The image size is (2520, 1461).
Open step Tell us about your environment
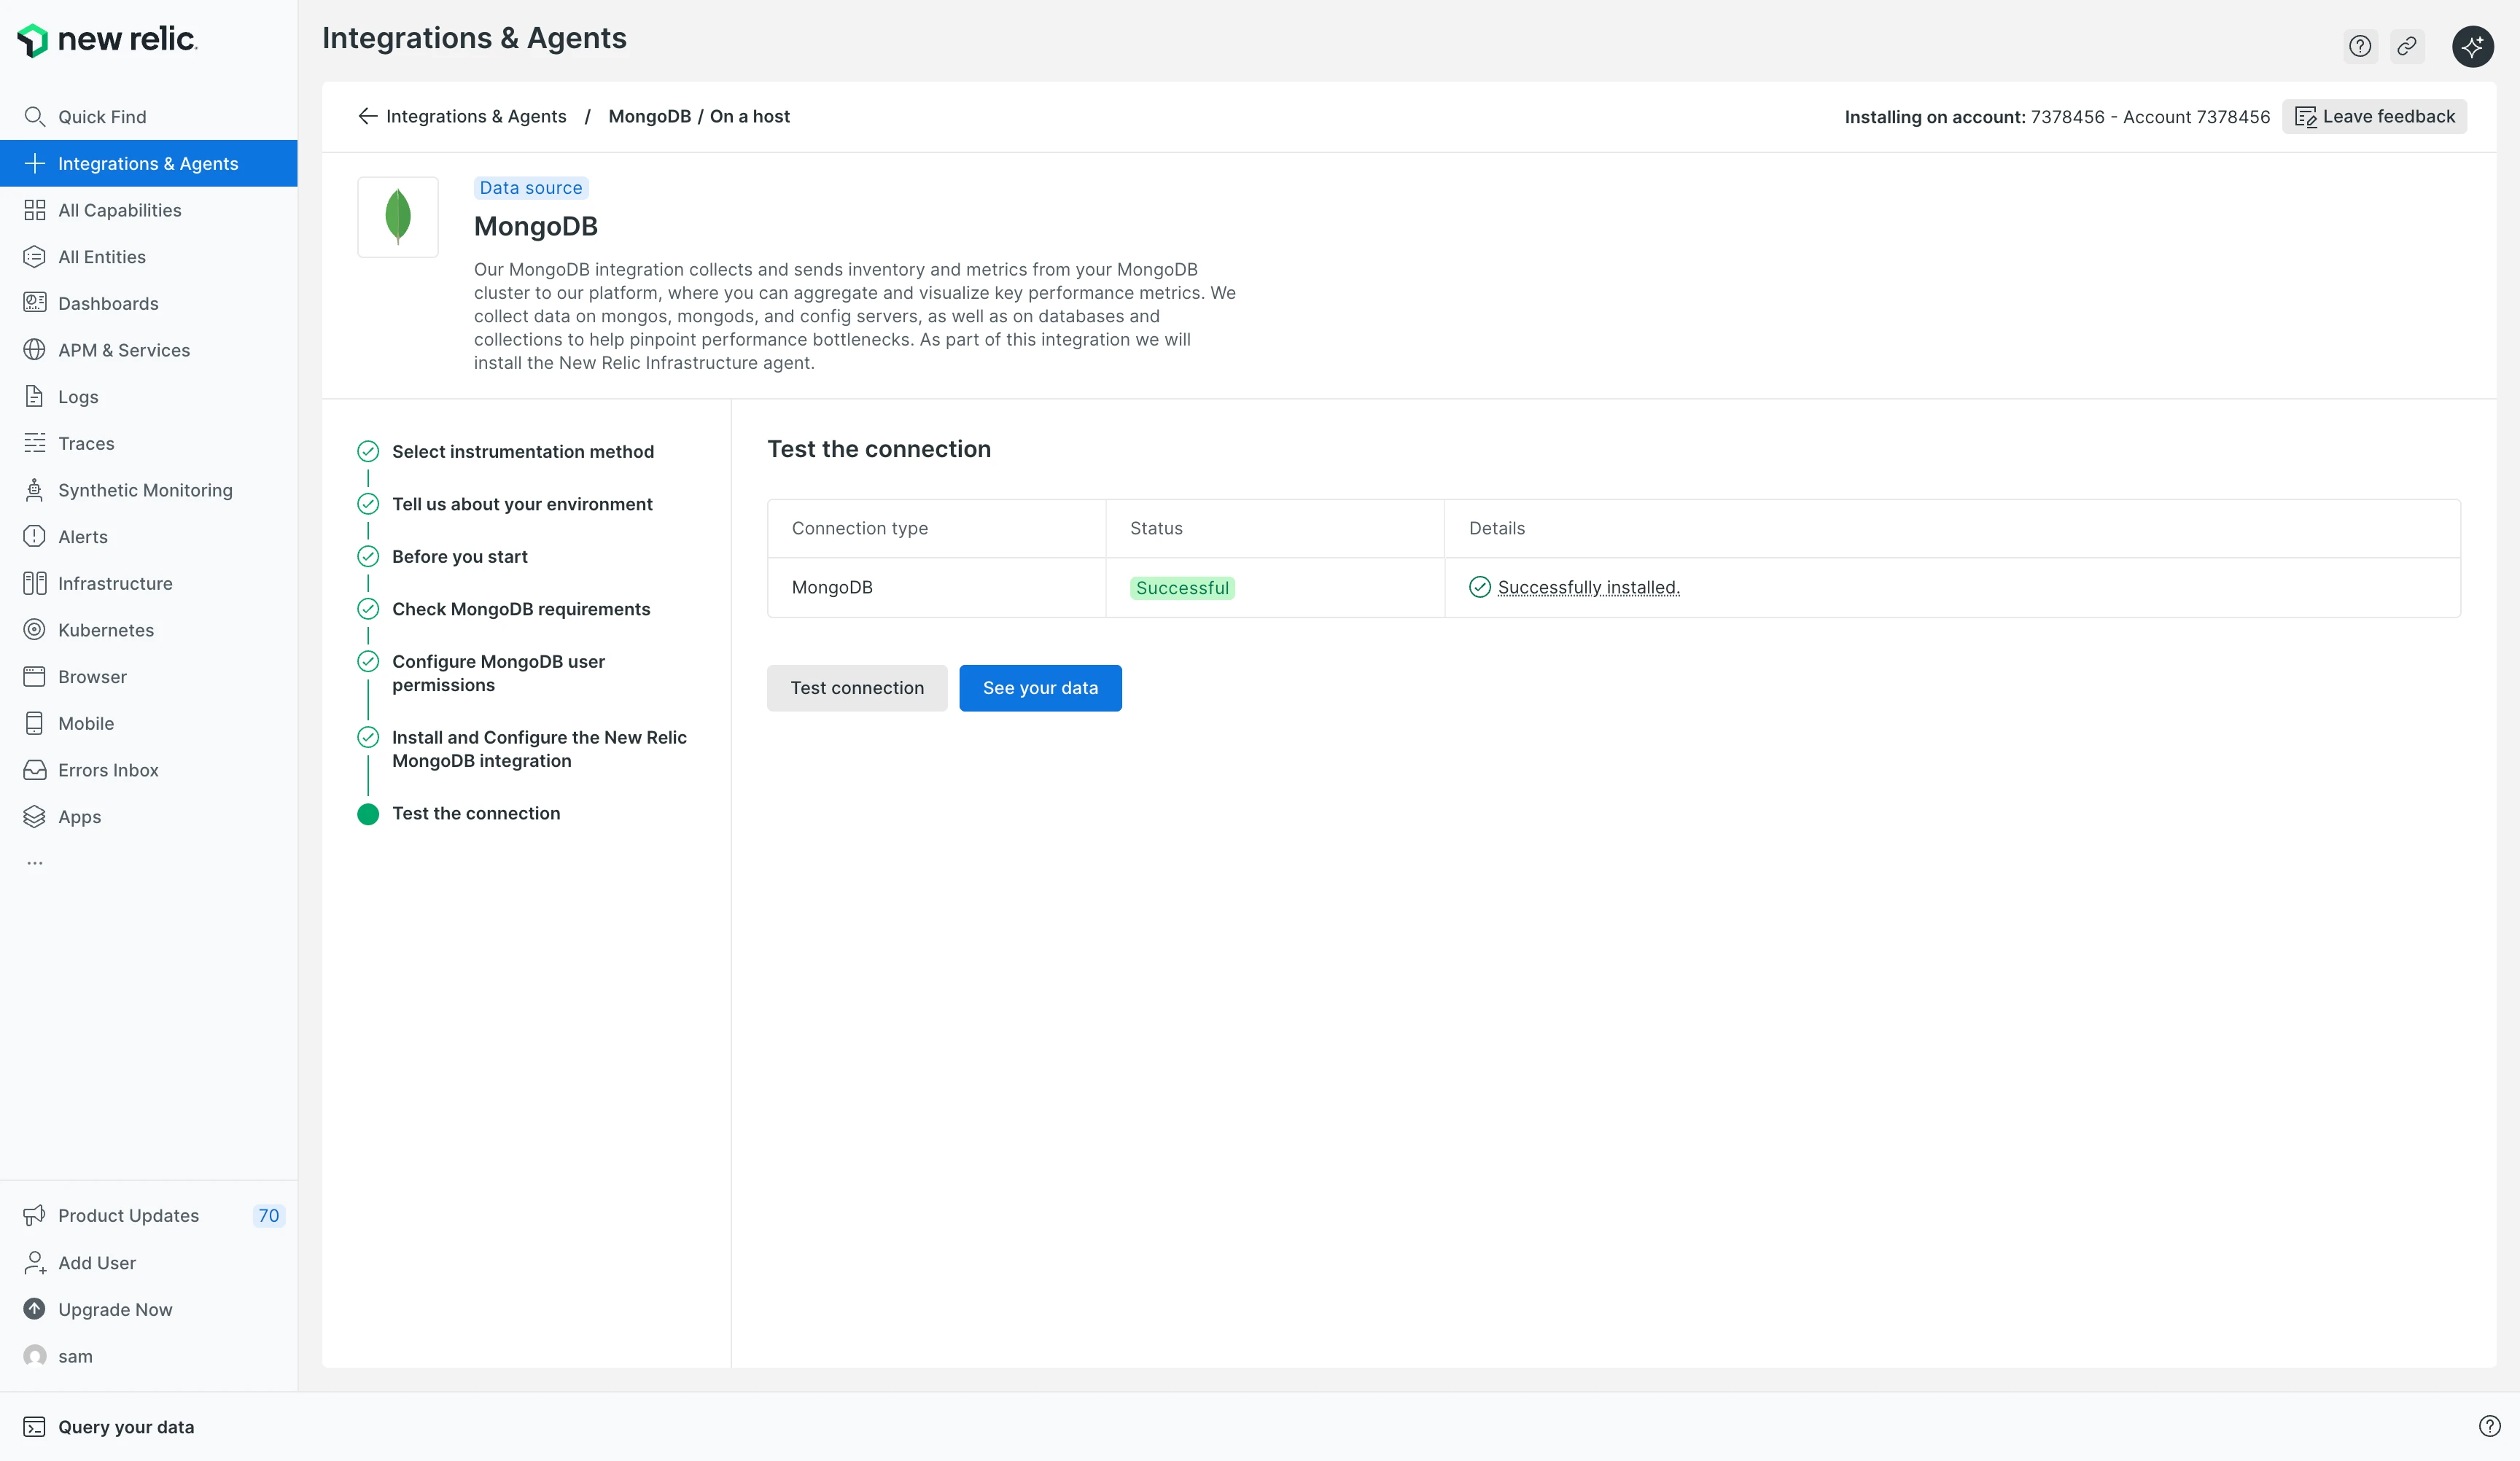pos(522,504)
